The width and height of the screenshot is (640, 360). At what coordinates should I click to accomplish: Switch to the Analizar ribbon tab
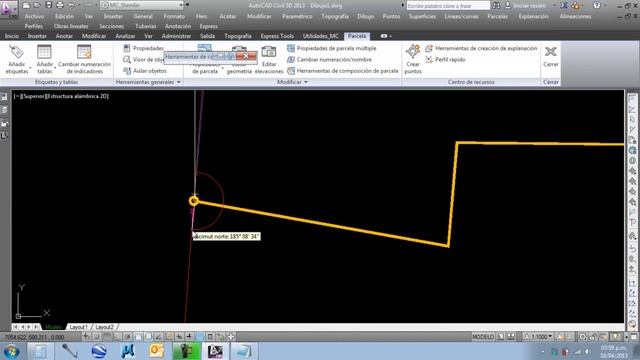click(x=125, y=36)
